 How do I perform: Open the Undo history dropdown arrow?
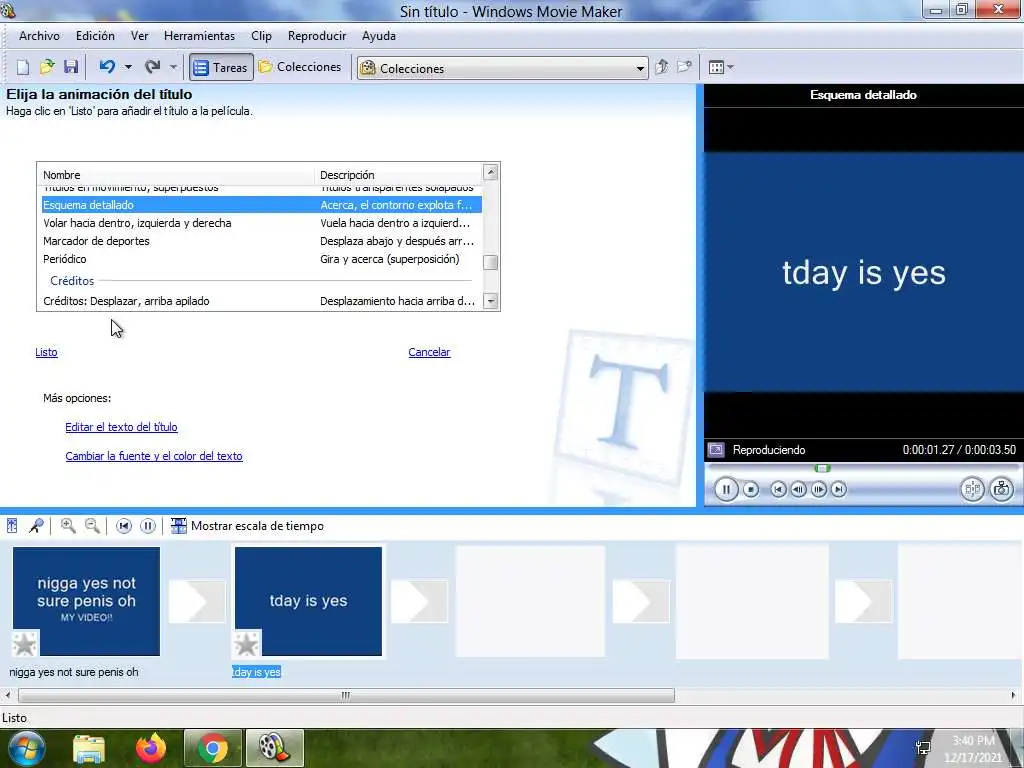coord(129,67)
